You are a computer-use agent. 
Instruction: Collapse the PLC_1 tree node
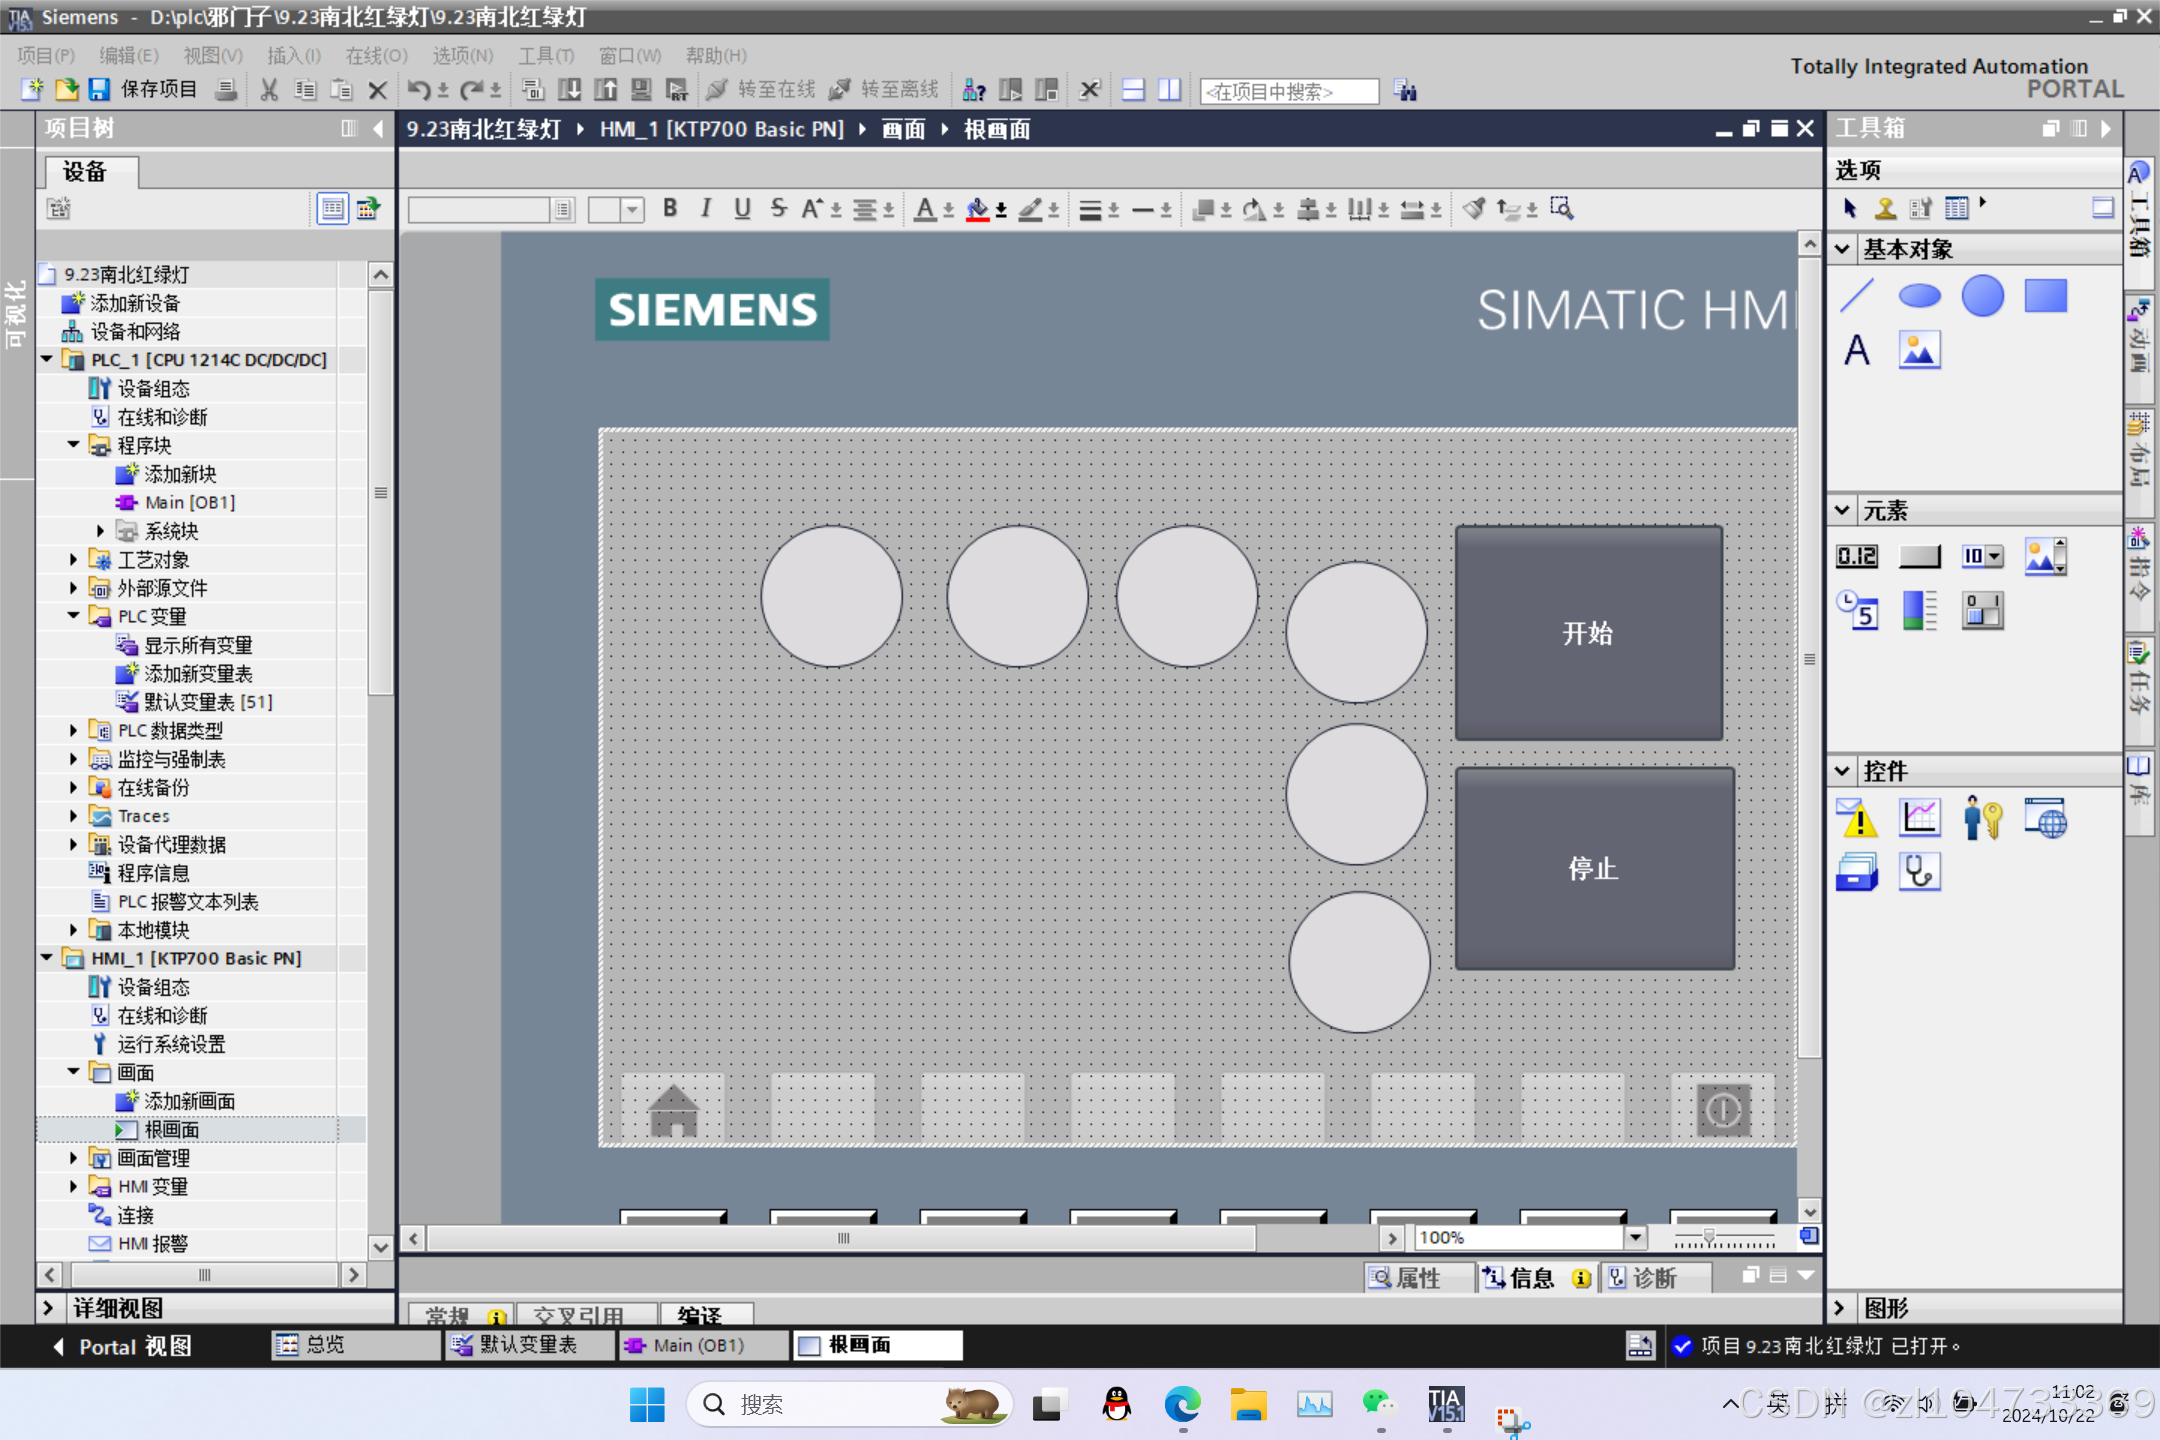[x=47, y=359]
